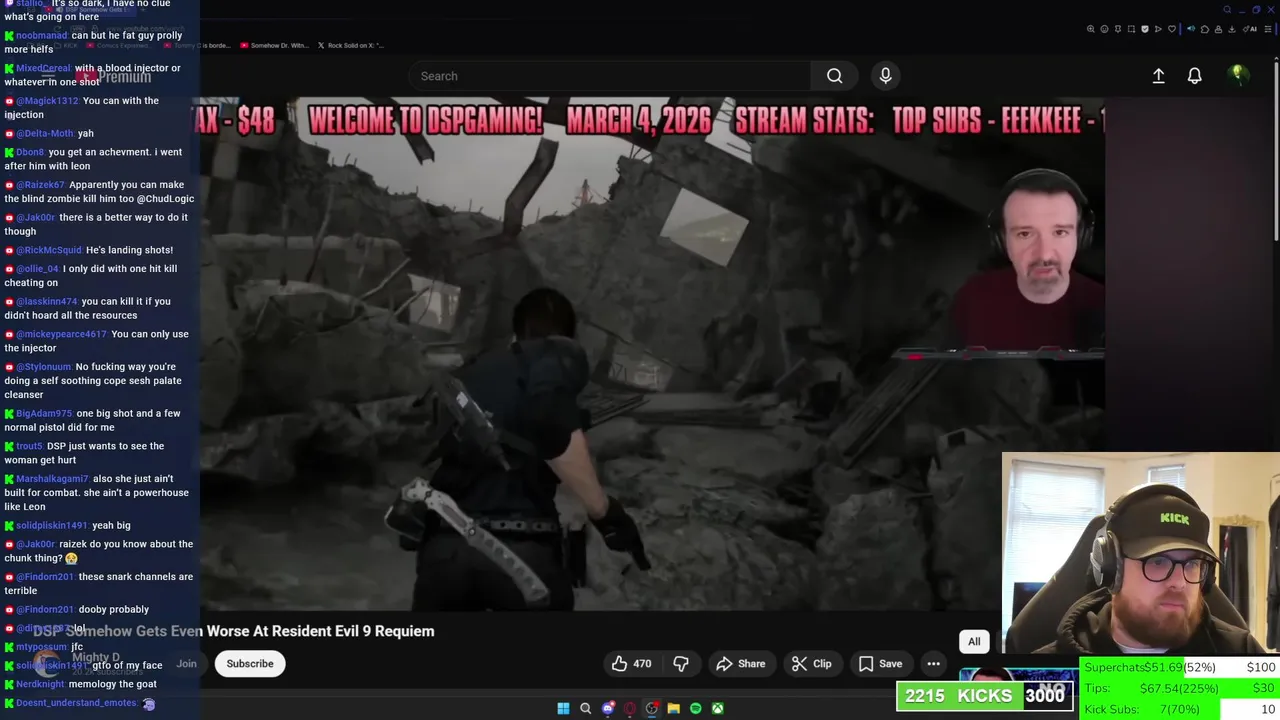The image size is (1280, 720).
Task: Open the YouTube account avatar menu
Action: coord(1238,75)
